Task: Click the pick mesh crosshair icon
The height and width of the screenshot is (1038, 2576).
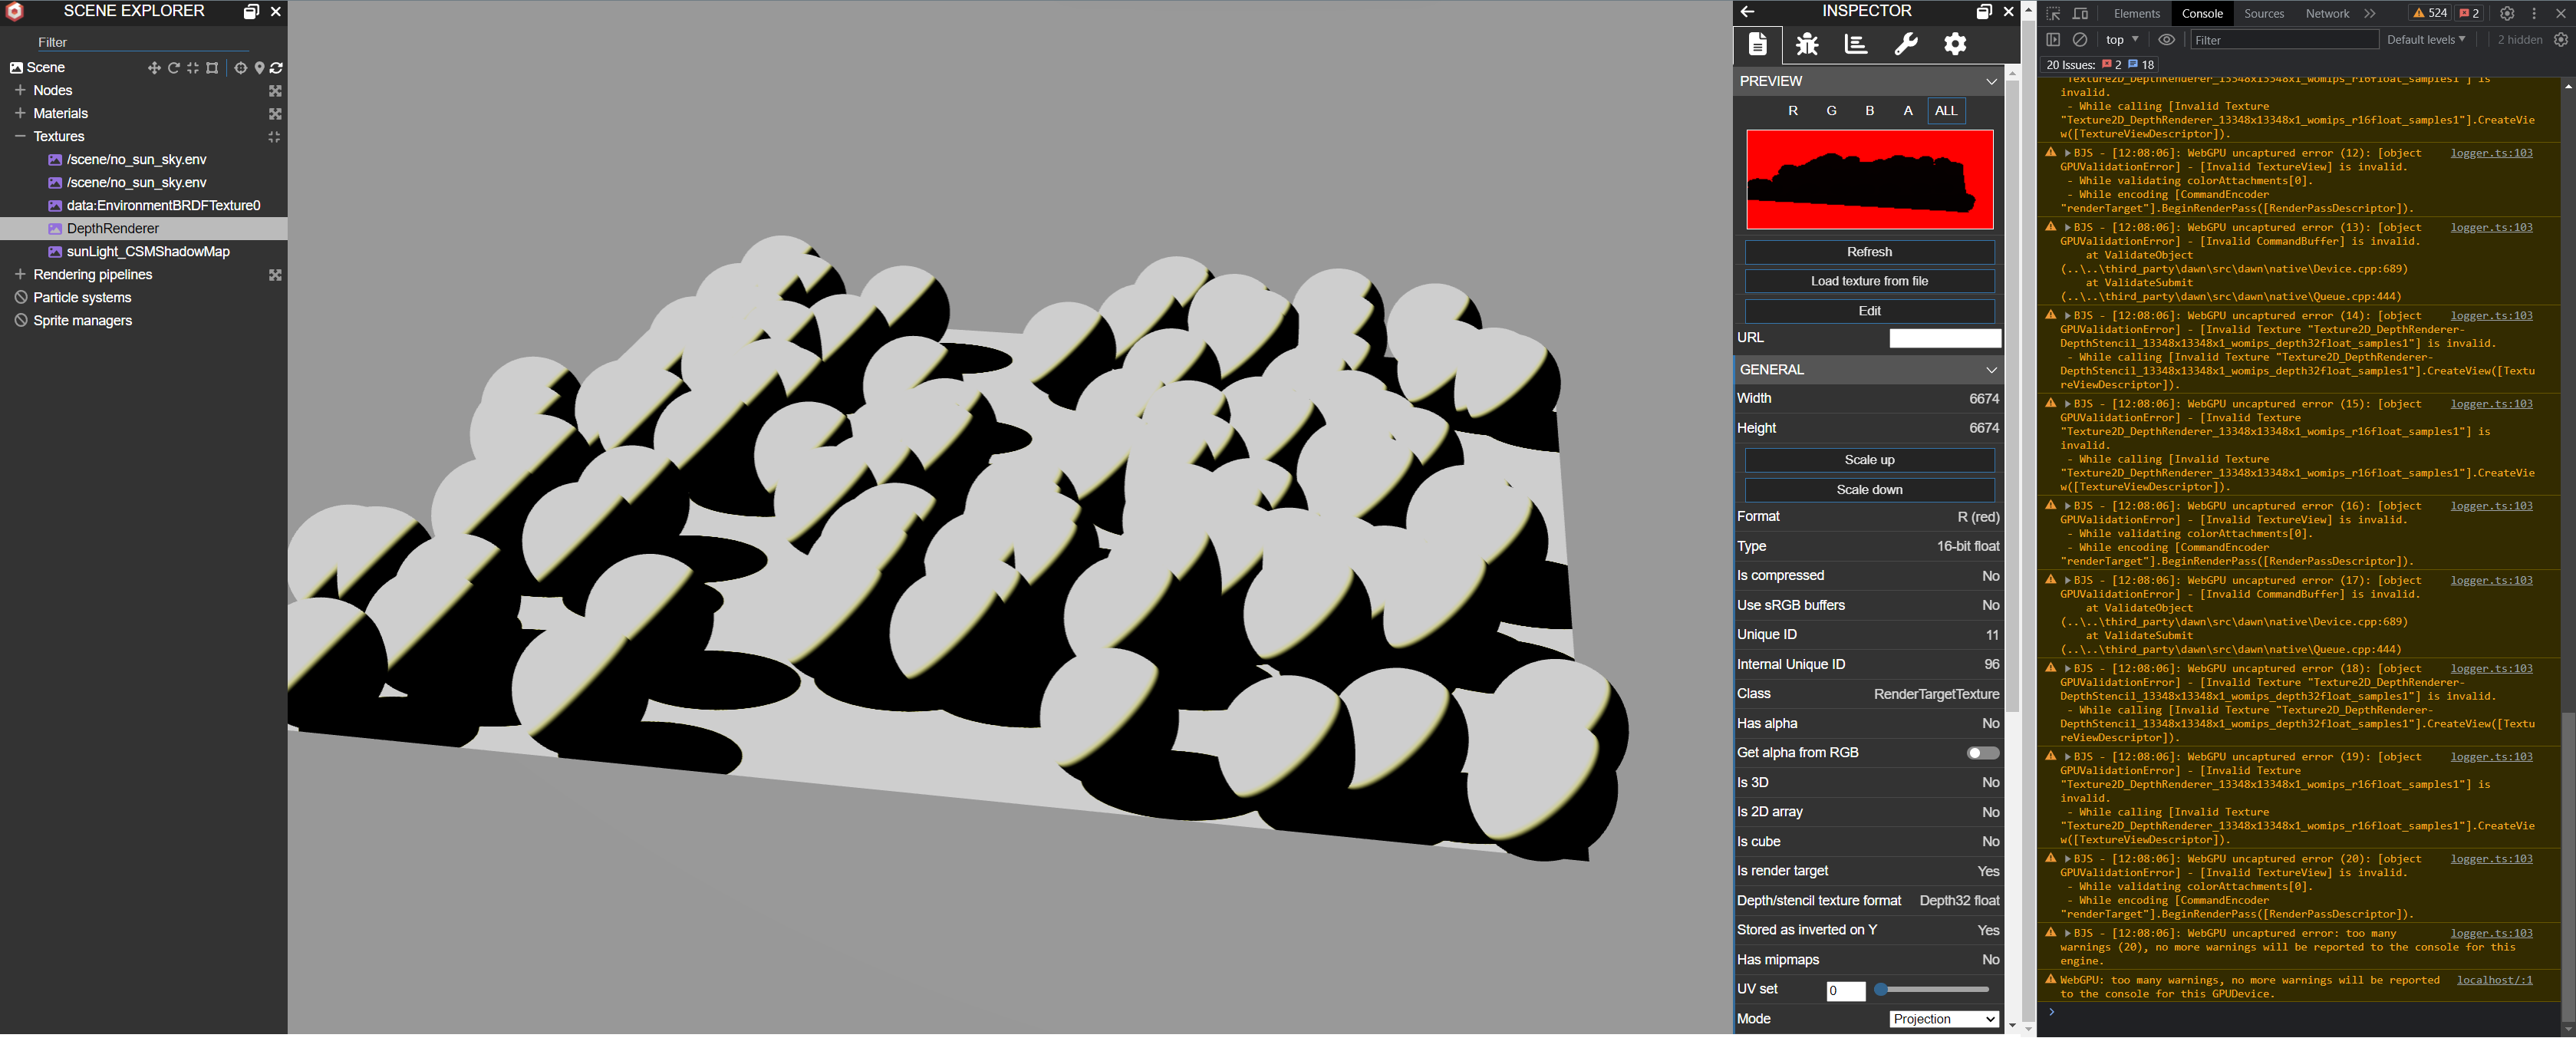Action: 240,68
